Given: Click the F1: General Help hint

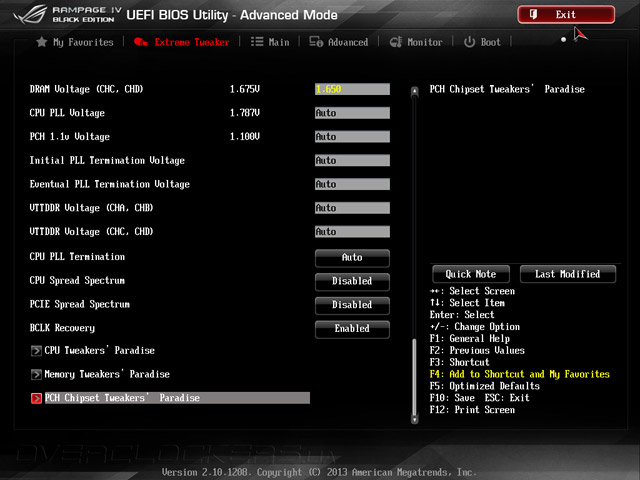Looking at the screenshot, I should click(x=470, y=339).
